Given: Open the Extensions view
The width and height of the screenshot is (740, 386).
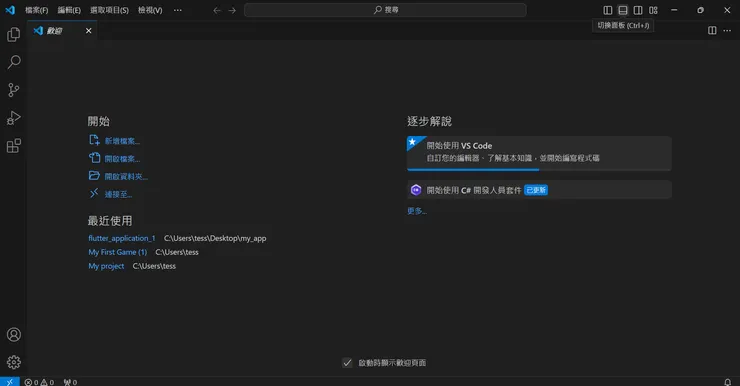Looking at the screenshot, I should point(14,146).
